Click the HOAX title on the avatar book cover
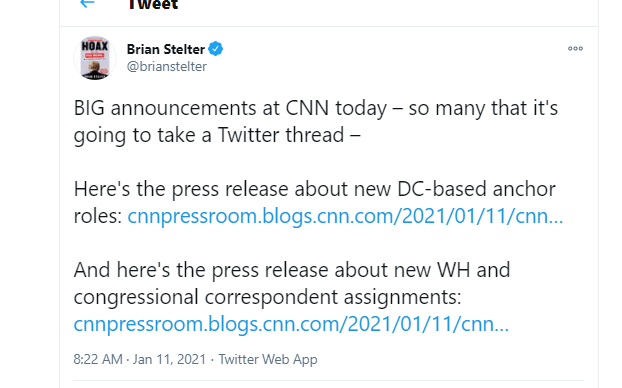622x388 pixels. [95, 46]
